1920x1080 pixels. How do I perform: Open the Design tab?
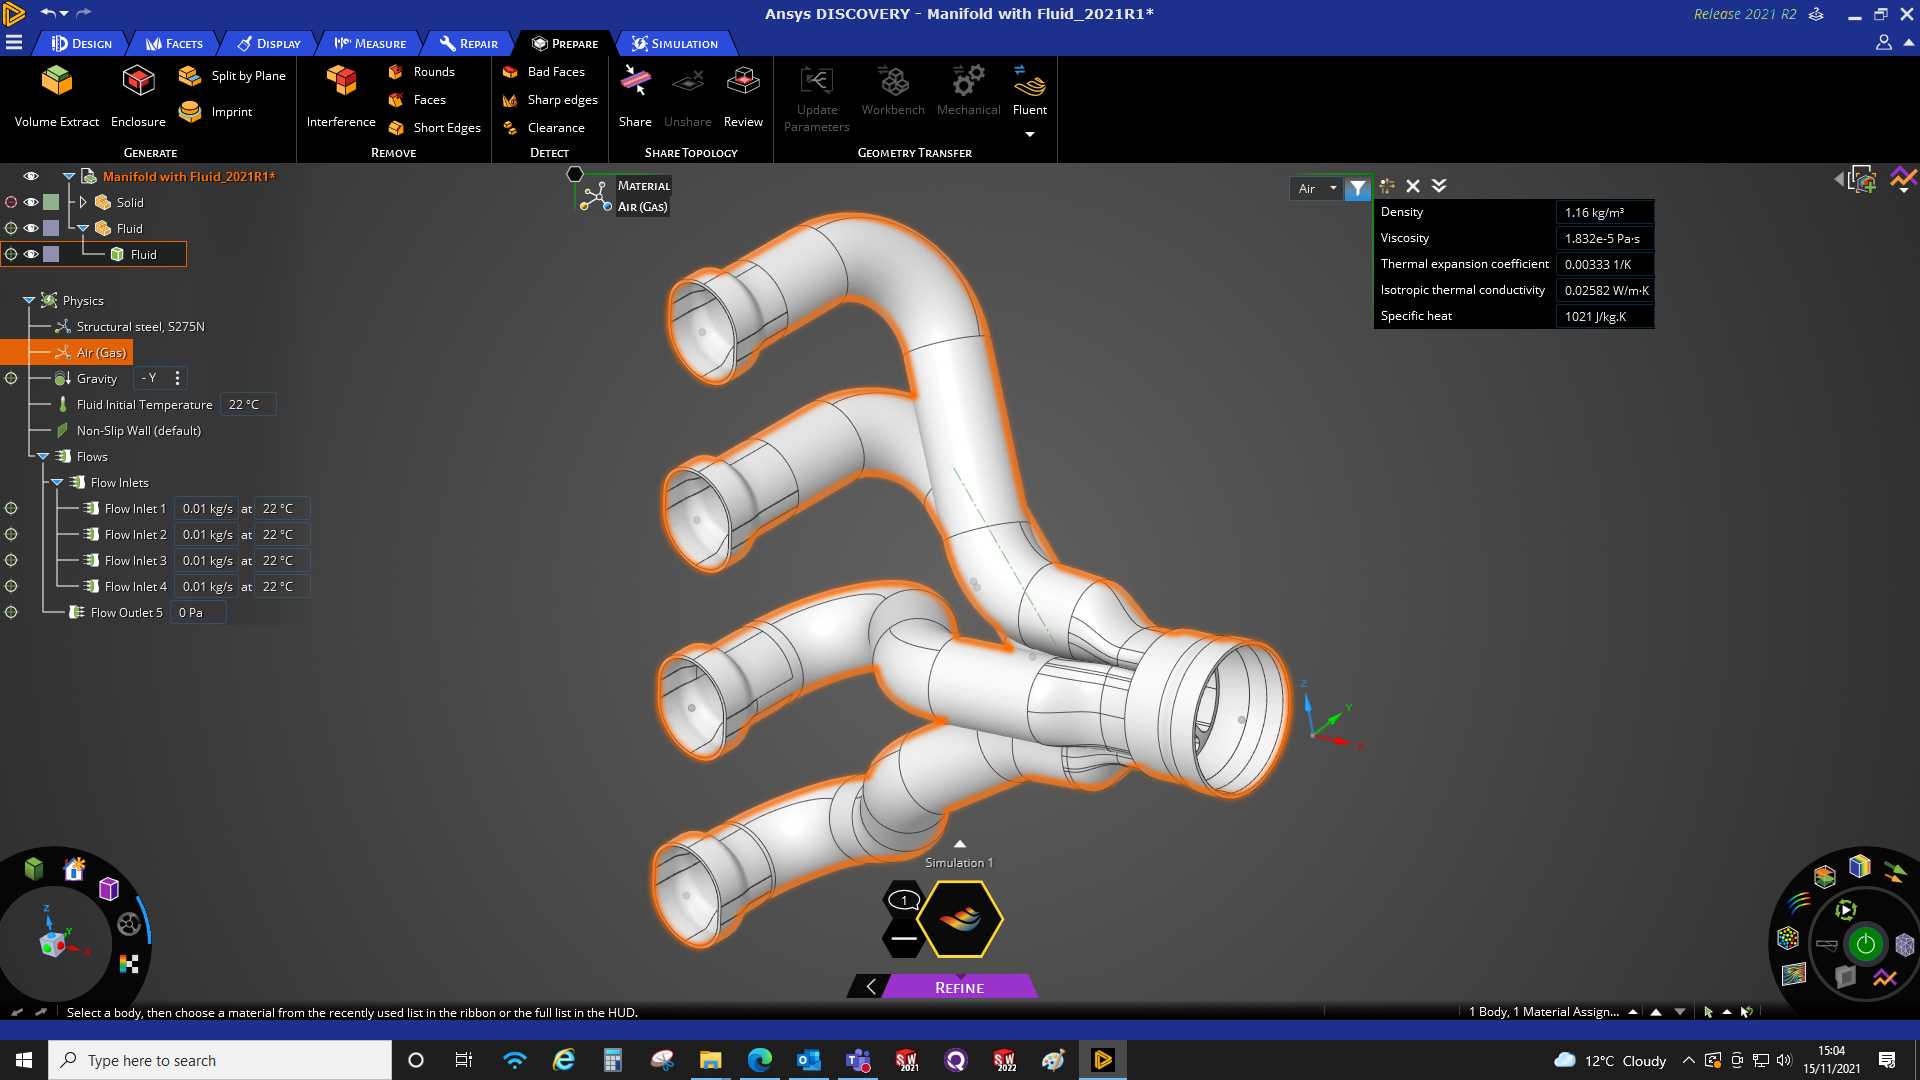click(82, 43)
